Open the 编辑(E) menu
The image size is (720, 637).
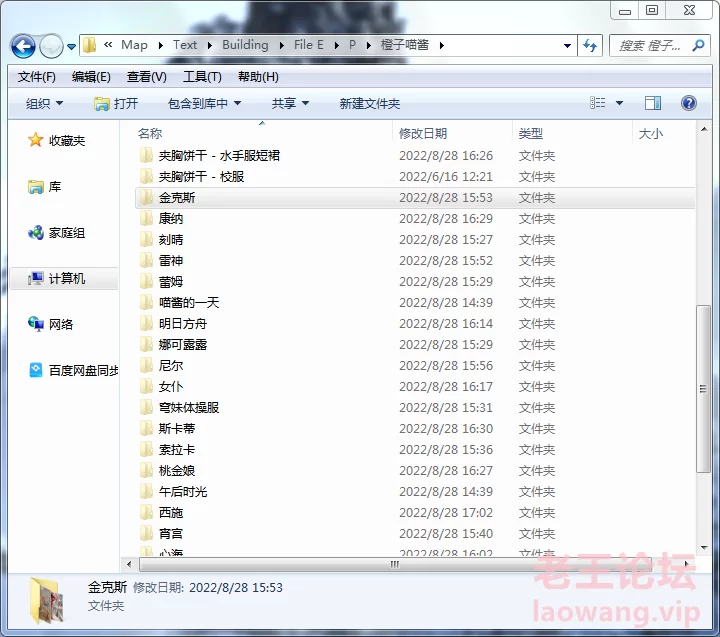[91, 77]
